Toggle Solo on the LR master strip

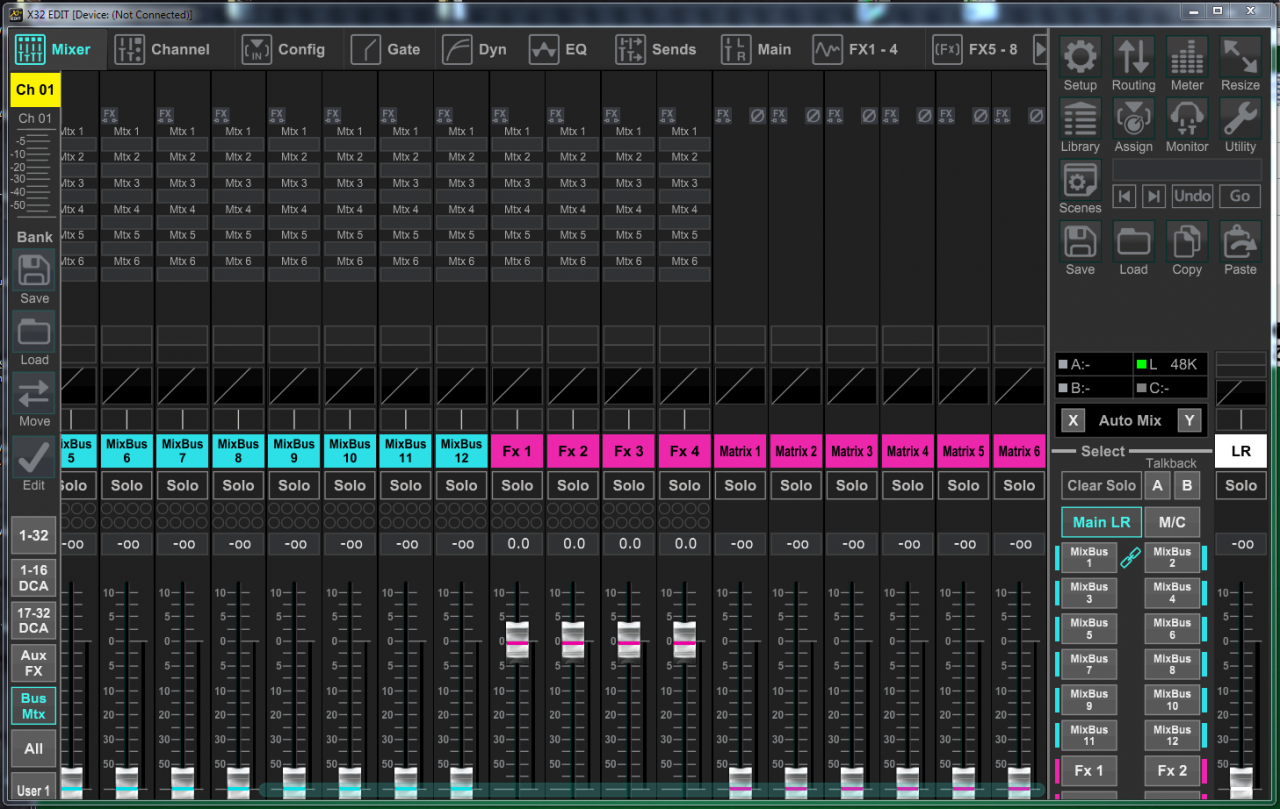[x=1241, y=486]
